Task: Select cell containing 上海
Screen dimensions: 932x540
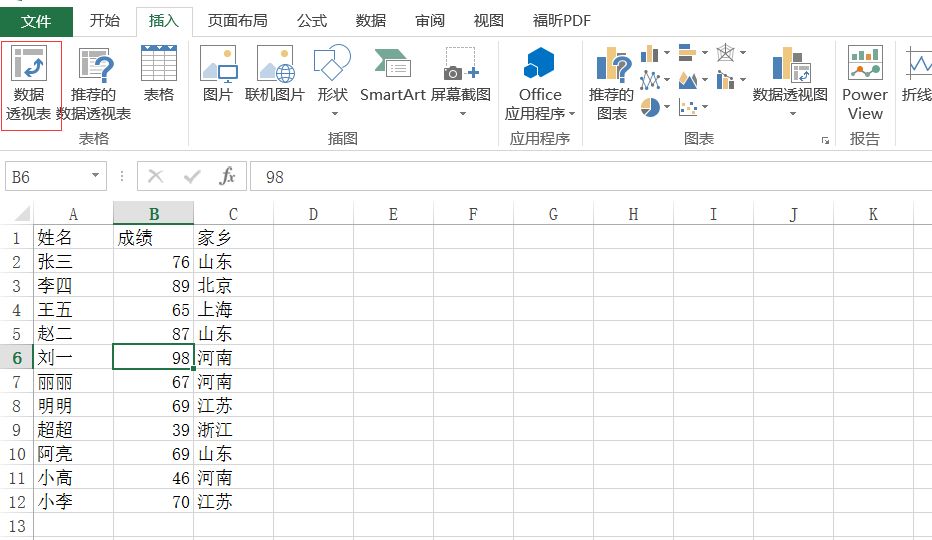Action: point(233,309)
